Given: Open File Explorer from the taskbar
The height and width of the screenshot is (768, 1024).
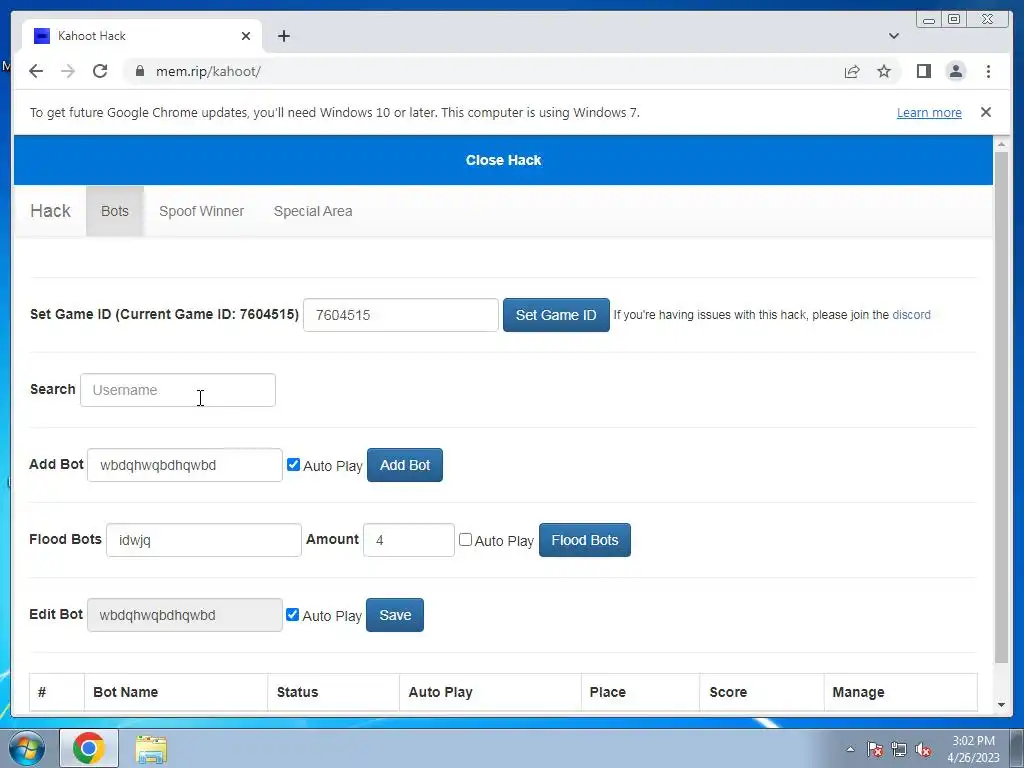Looking at the screenshot, I should [x=151, y=748].
